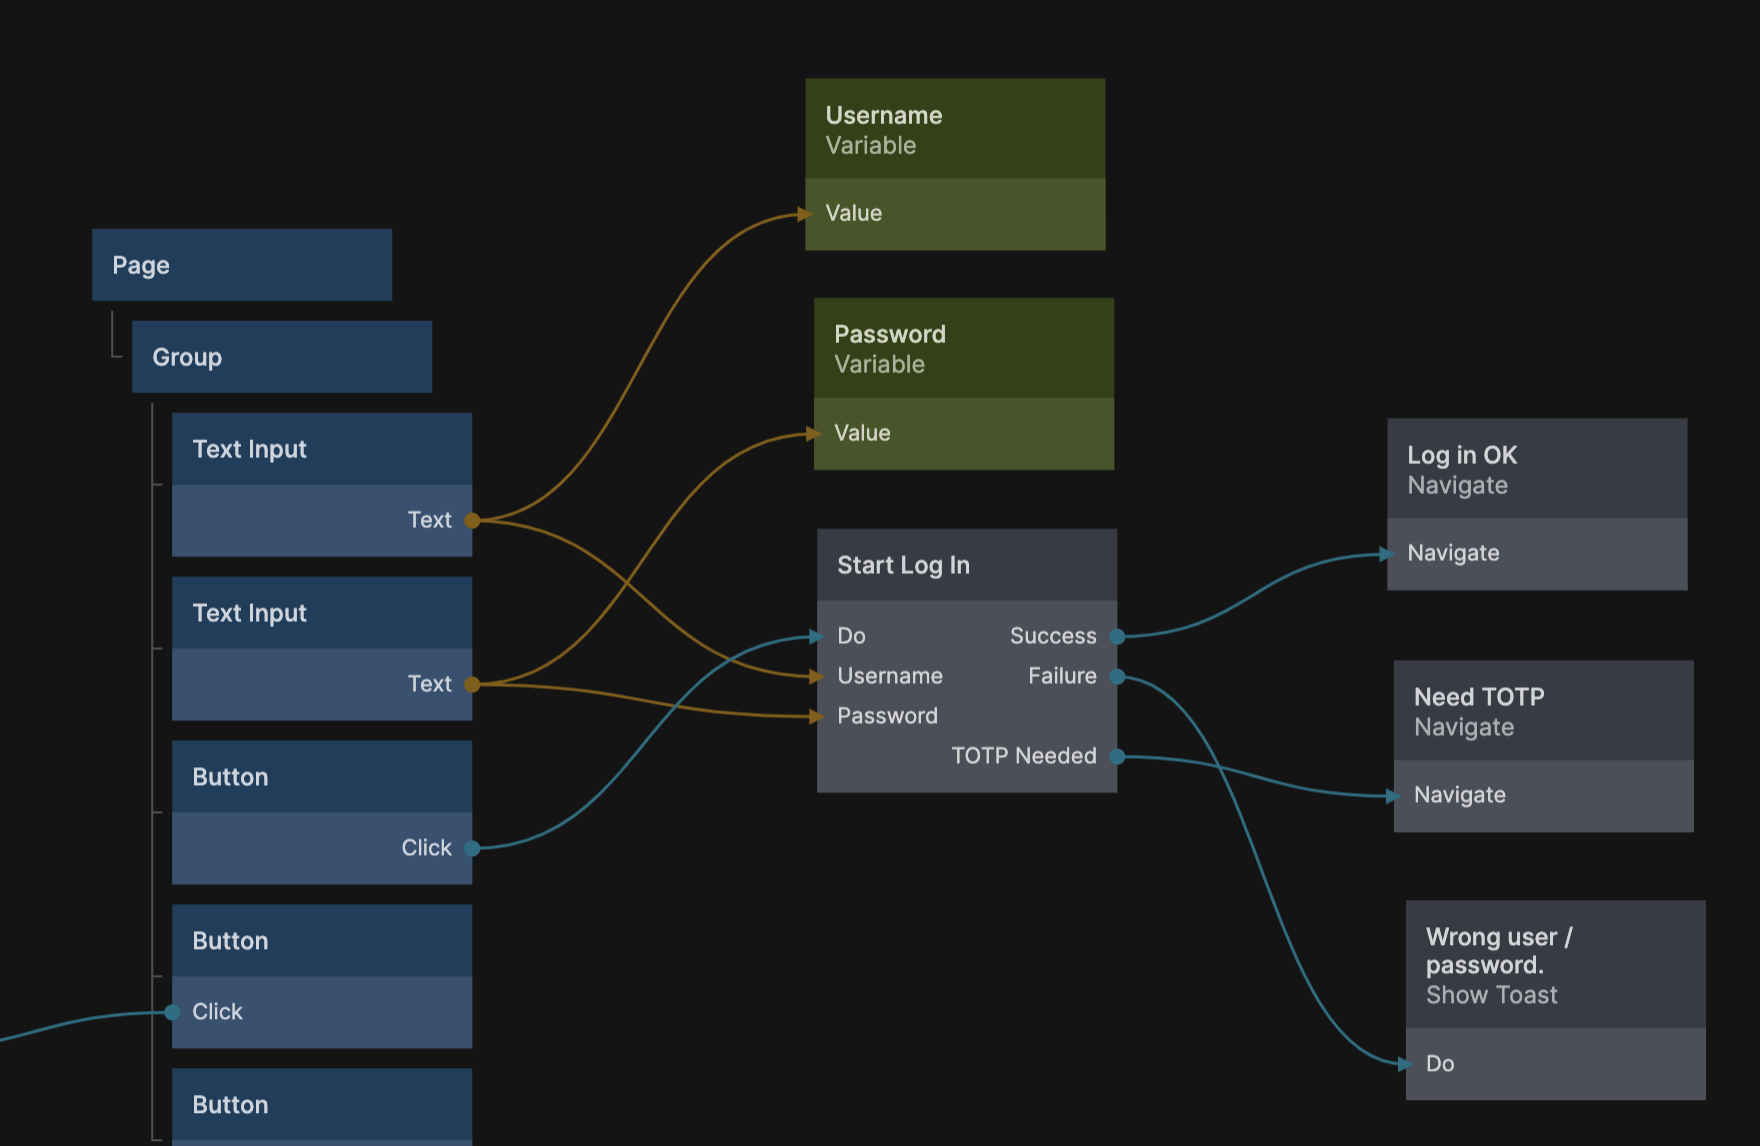Click the Do input on Show Toast node
The height and width of the screenshot is (1146, 1760).
coord(1408,1064)
